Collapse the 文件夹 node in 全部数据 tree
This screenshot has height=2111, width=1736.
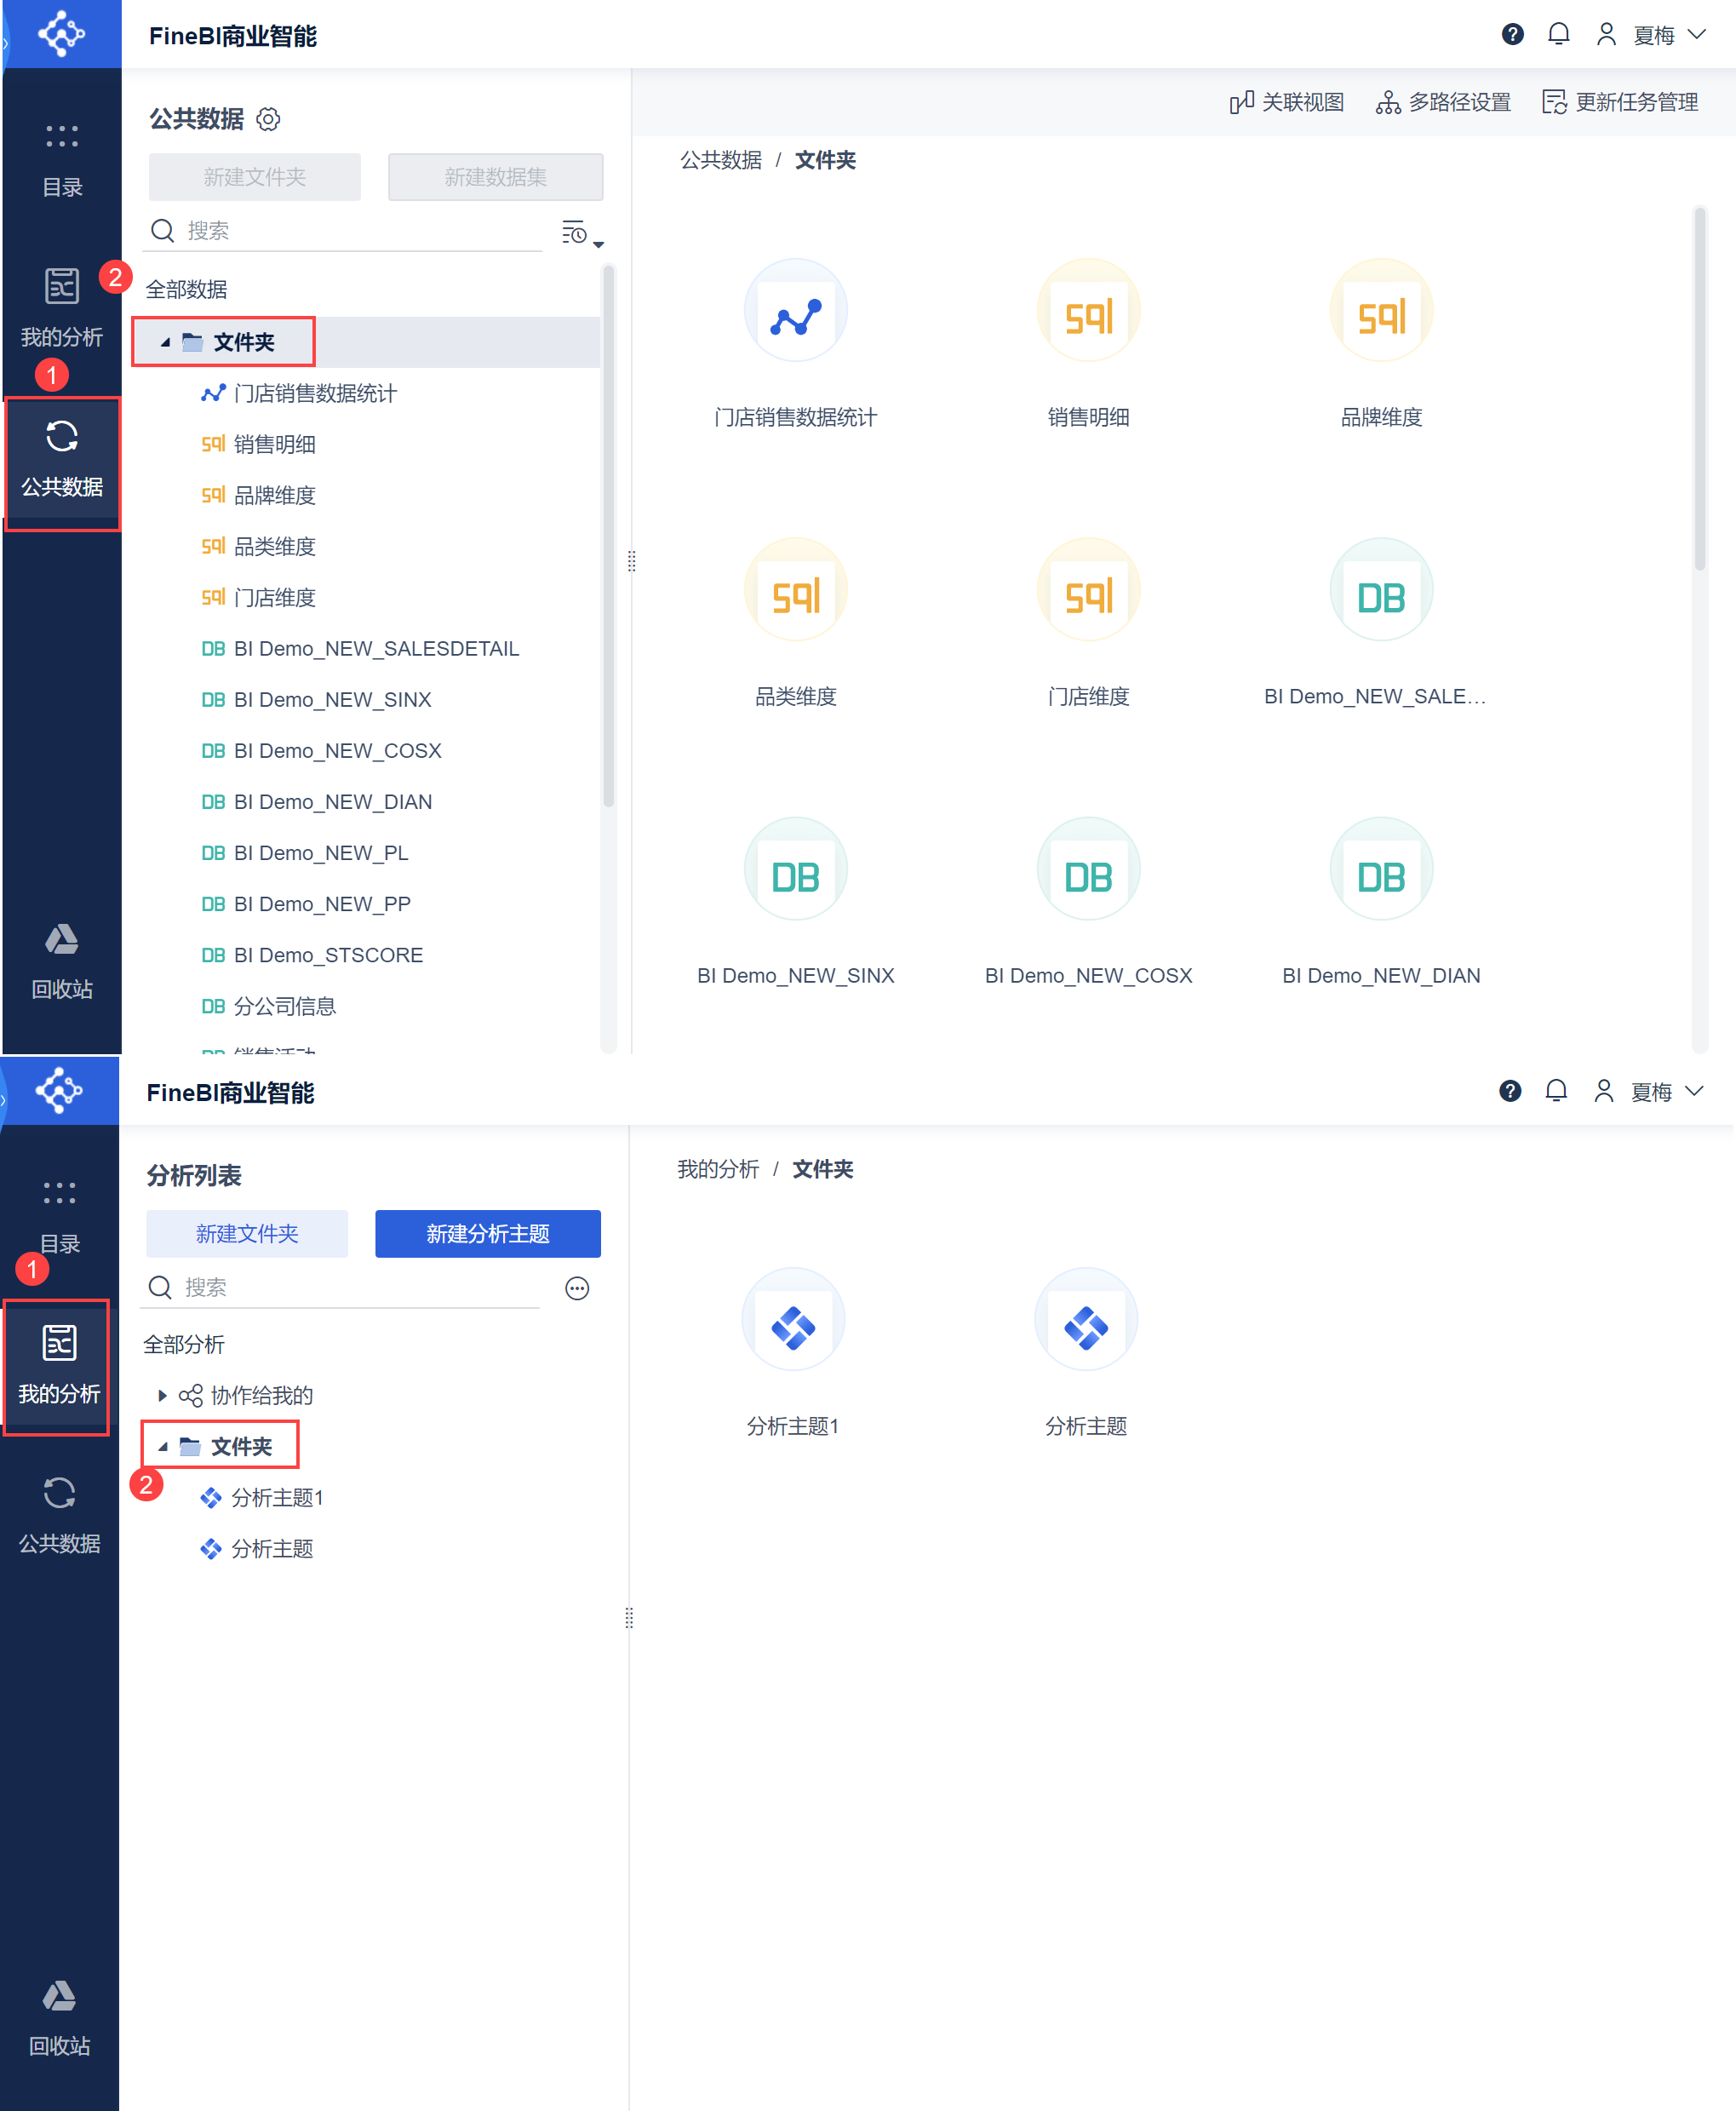coord(165,343)
